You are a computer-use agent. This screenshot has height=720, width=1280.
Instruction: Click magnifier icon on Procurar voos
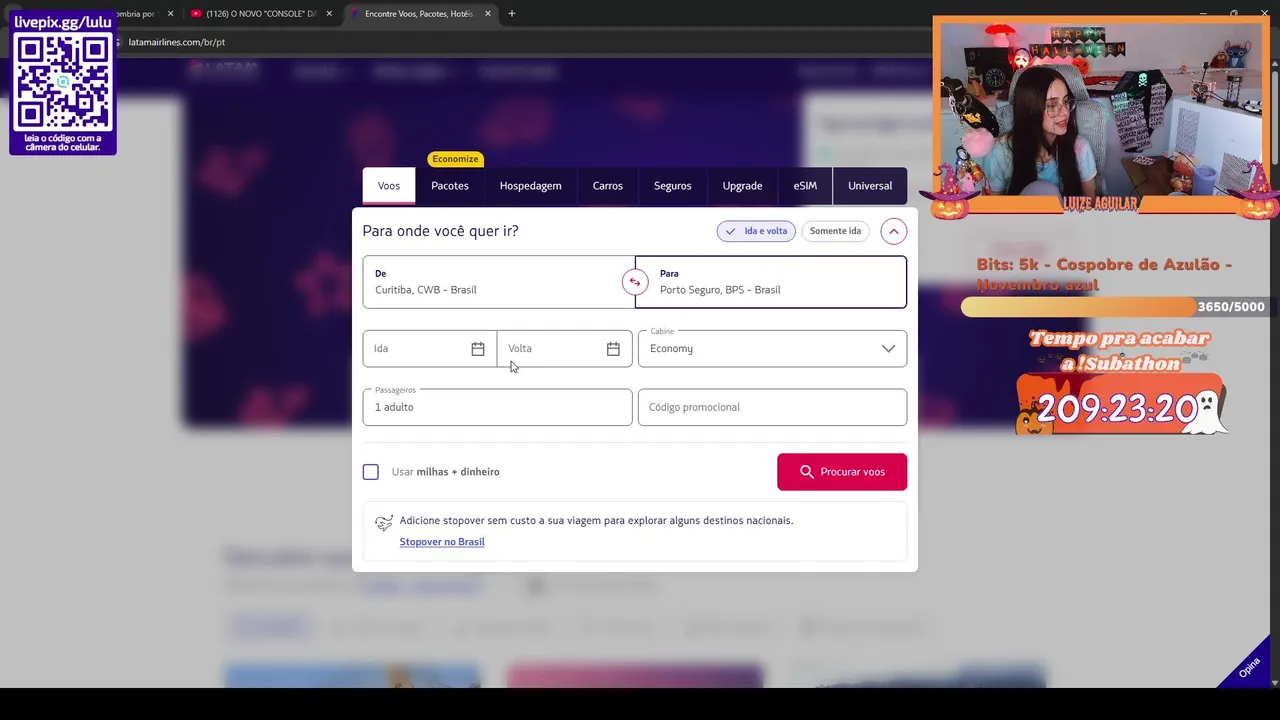tap(807, 472)
